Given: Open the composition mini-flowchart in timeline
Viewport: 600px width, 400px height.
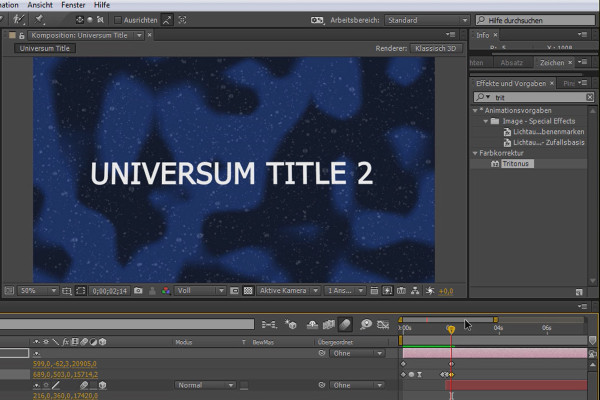Looking at the screenshot, I should click(269, 325).
